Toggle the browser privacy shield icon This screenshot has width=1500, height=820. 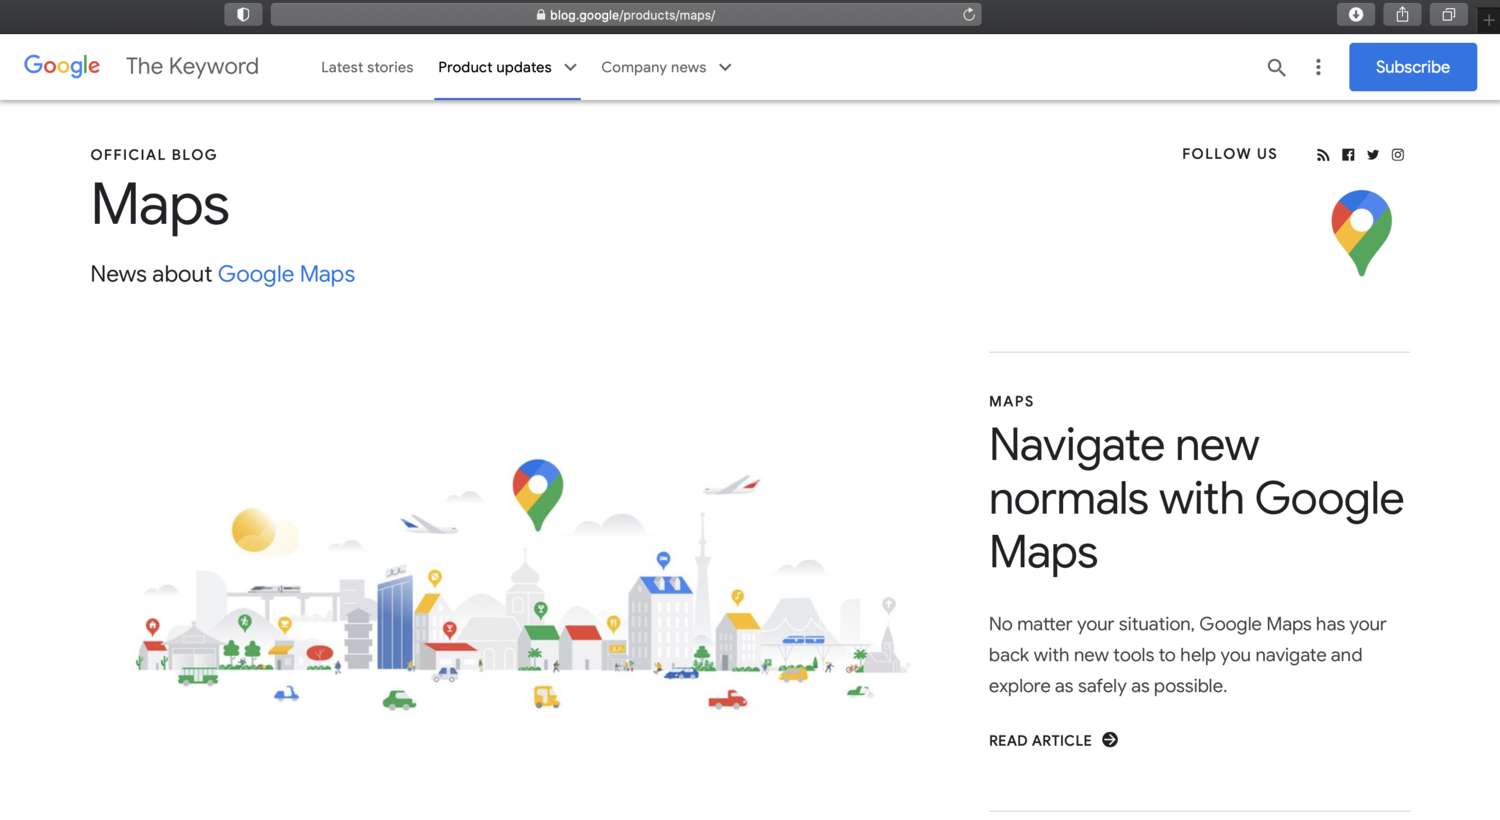[243, 15]
